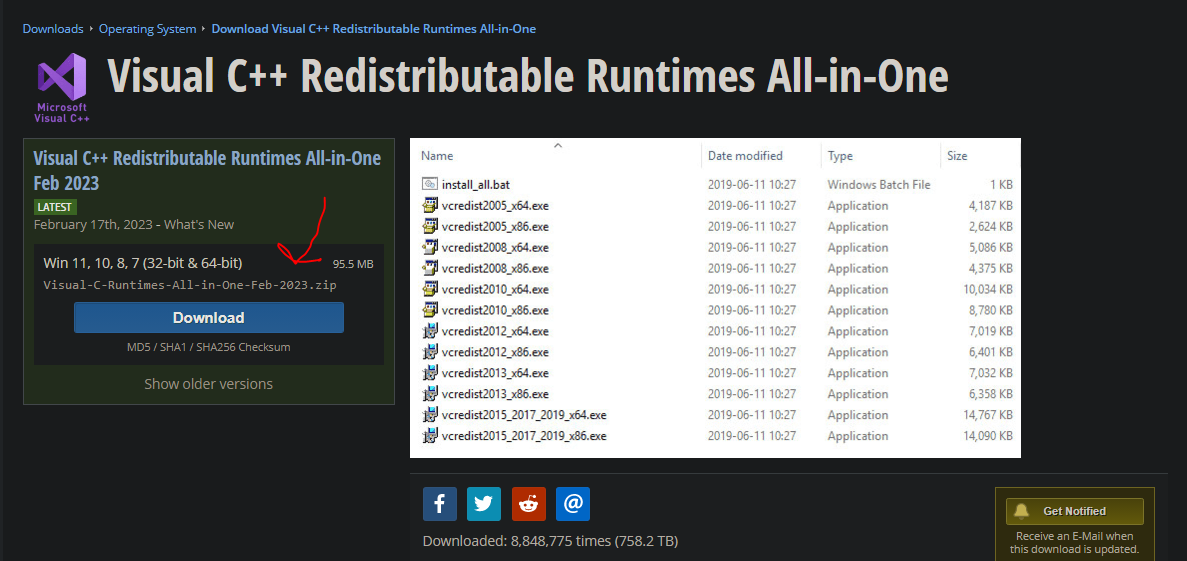Click the Download button
This screenshot has height=561, width=1187.
209,317
